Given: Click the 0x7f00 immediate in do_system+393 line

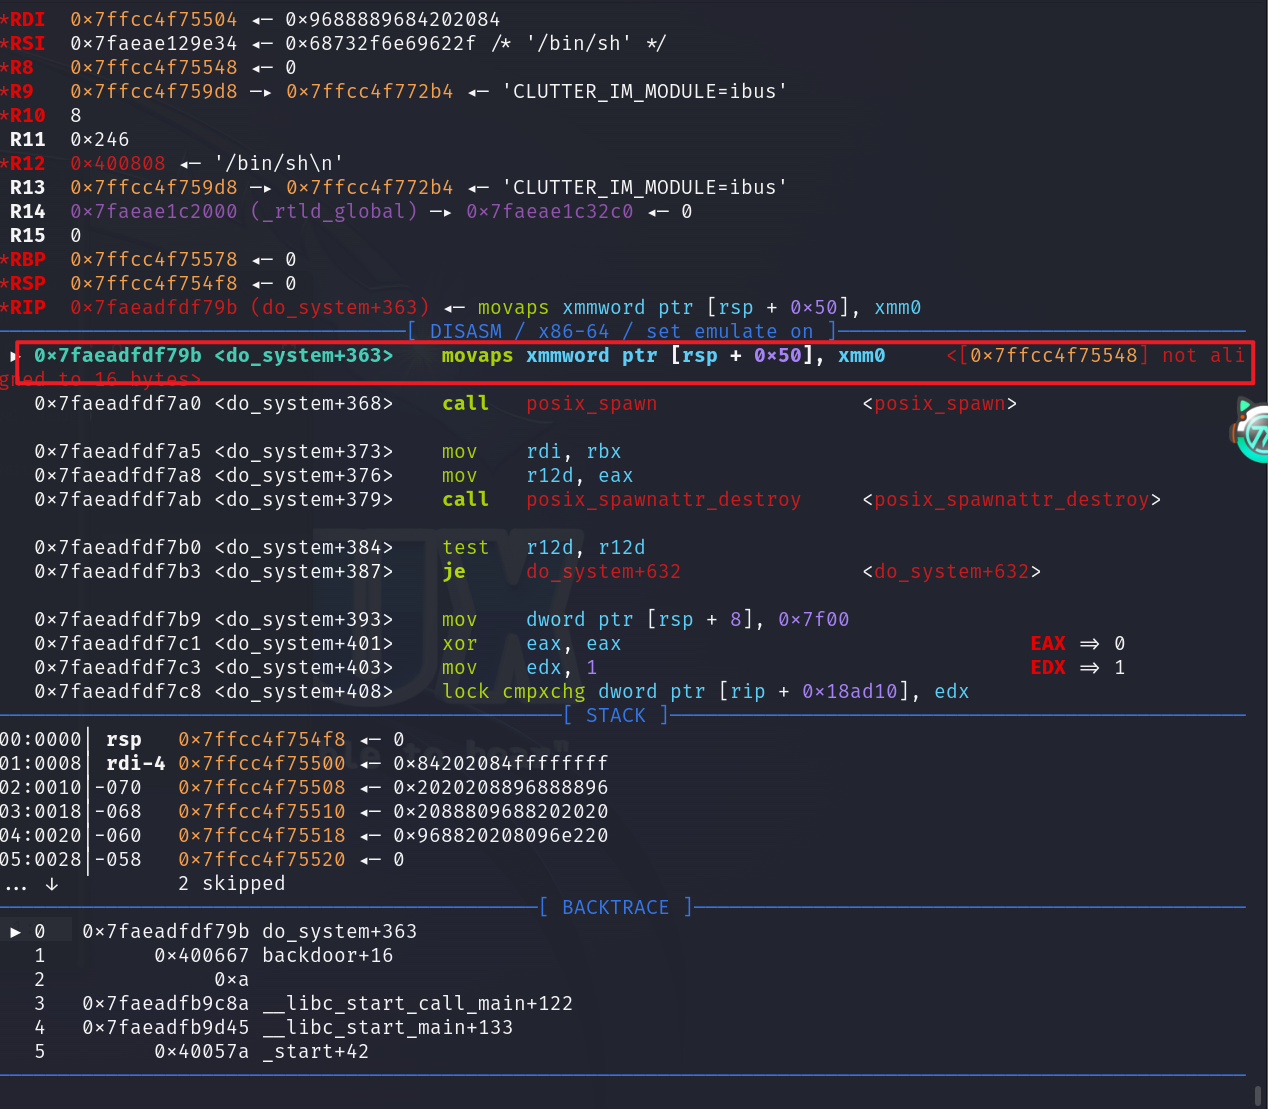Looking at the screenshot, I should [x=814, y=619].
